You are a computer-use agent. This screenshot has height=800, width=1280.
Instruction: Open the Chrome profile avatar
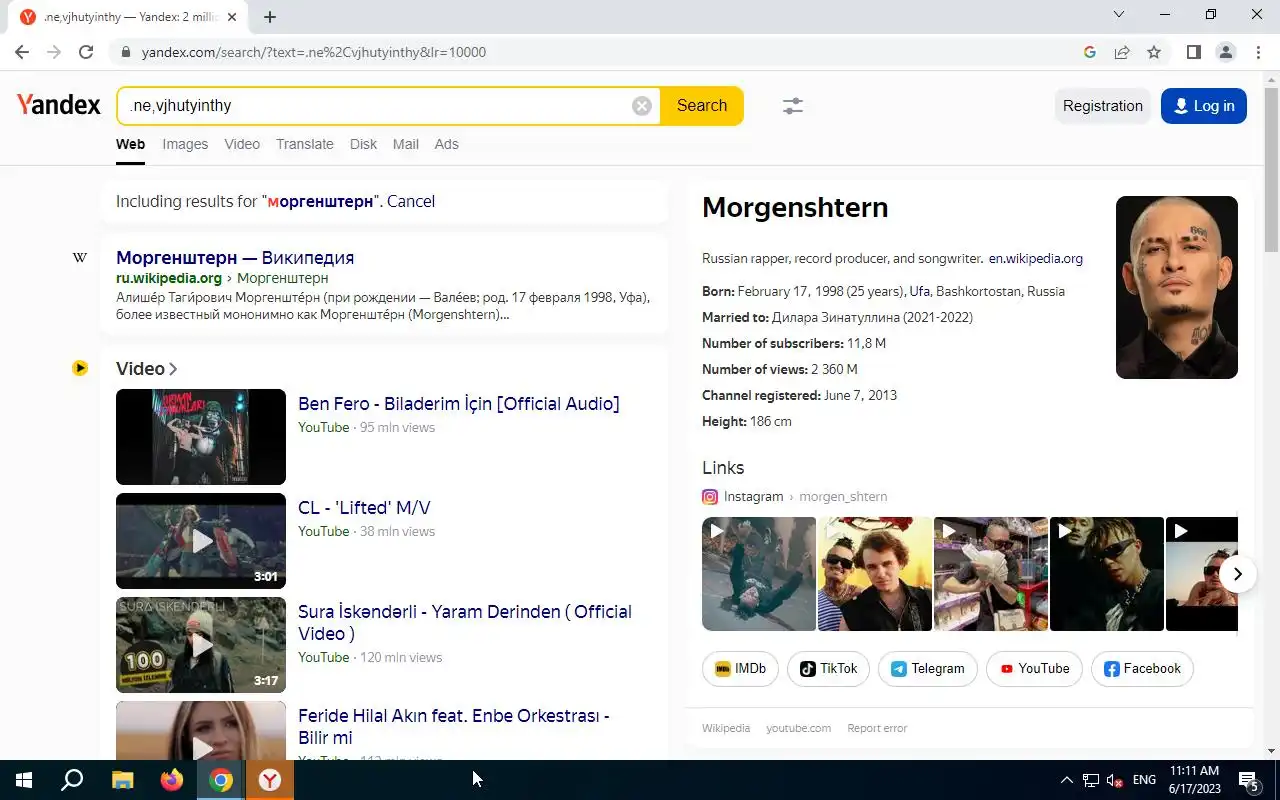point(1225,52)
